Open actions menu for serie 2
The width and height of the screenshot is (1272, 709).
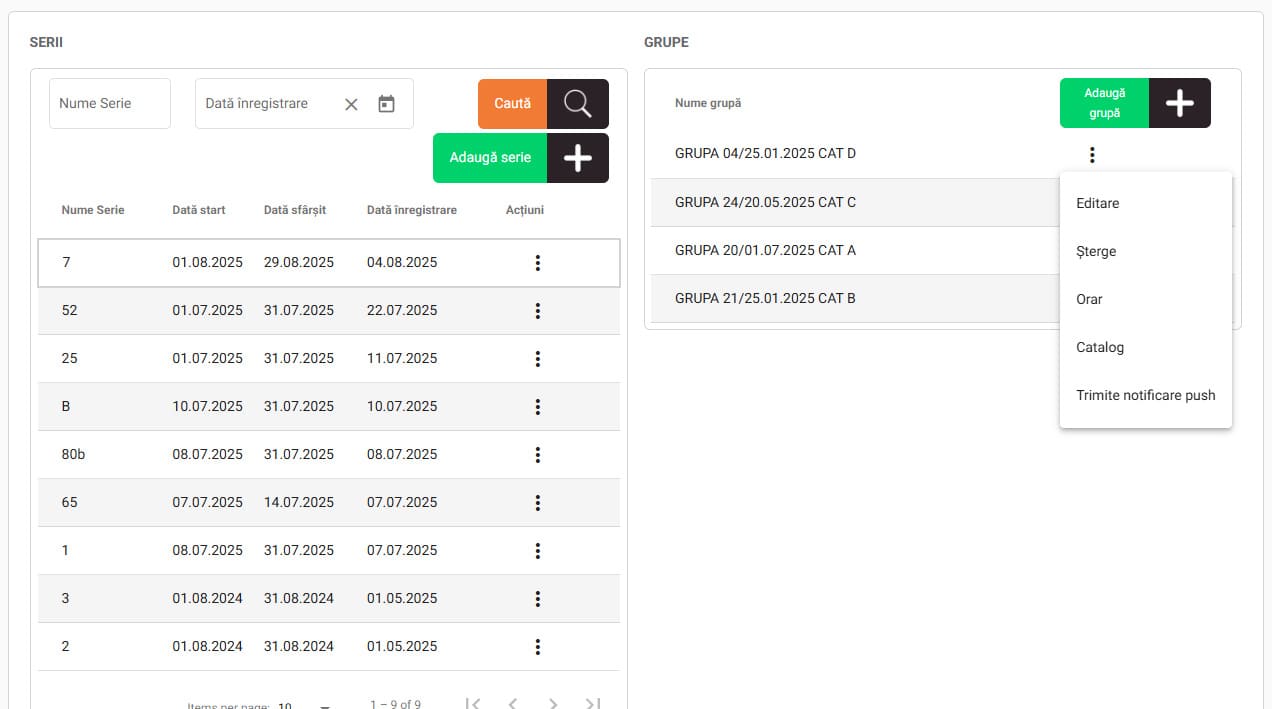pos(538,647)
